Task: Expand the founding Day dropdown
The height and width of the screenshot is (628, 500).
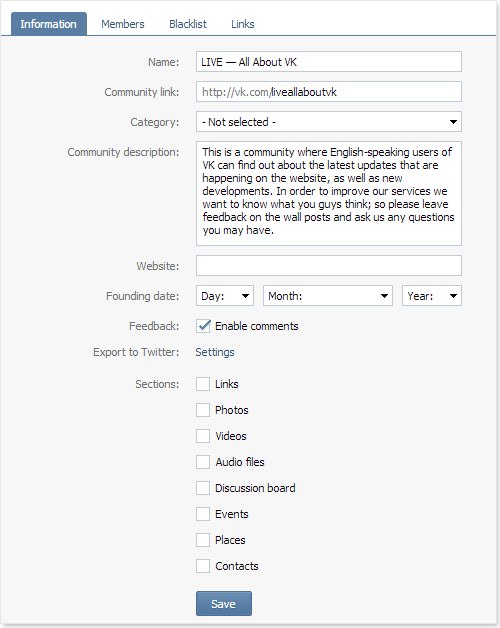Action: pos(225,296)
